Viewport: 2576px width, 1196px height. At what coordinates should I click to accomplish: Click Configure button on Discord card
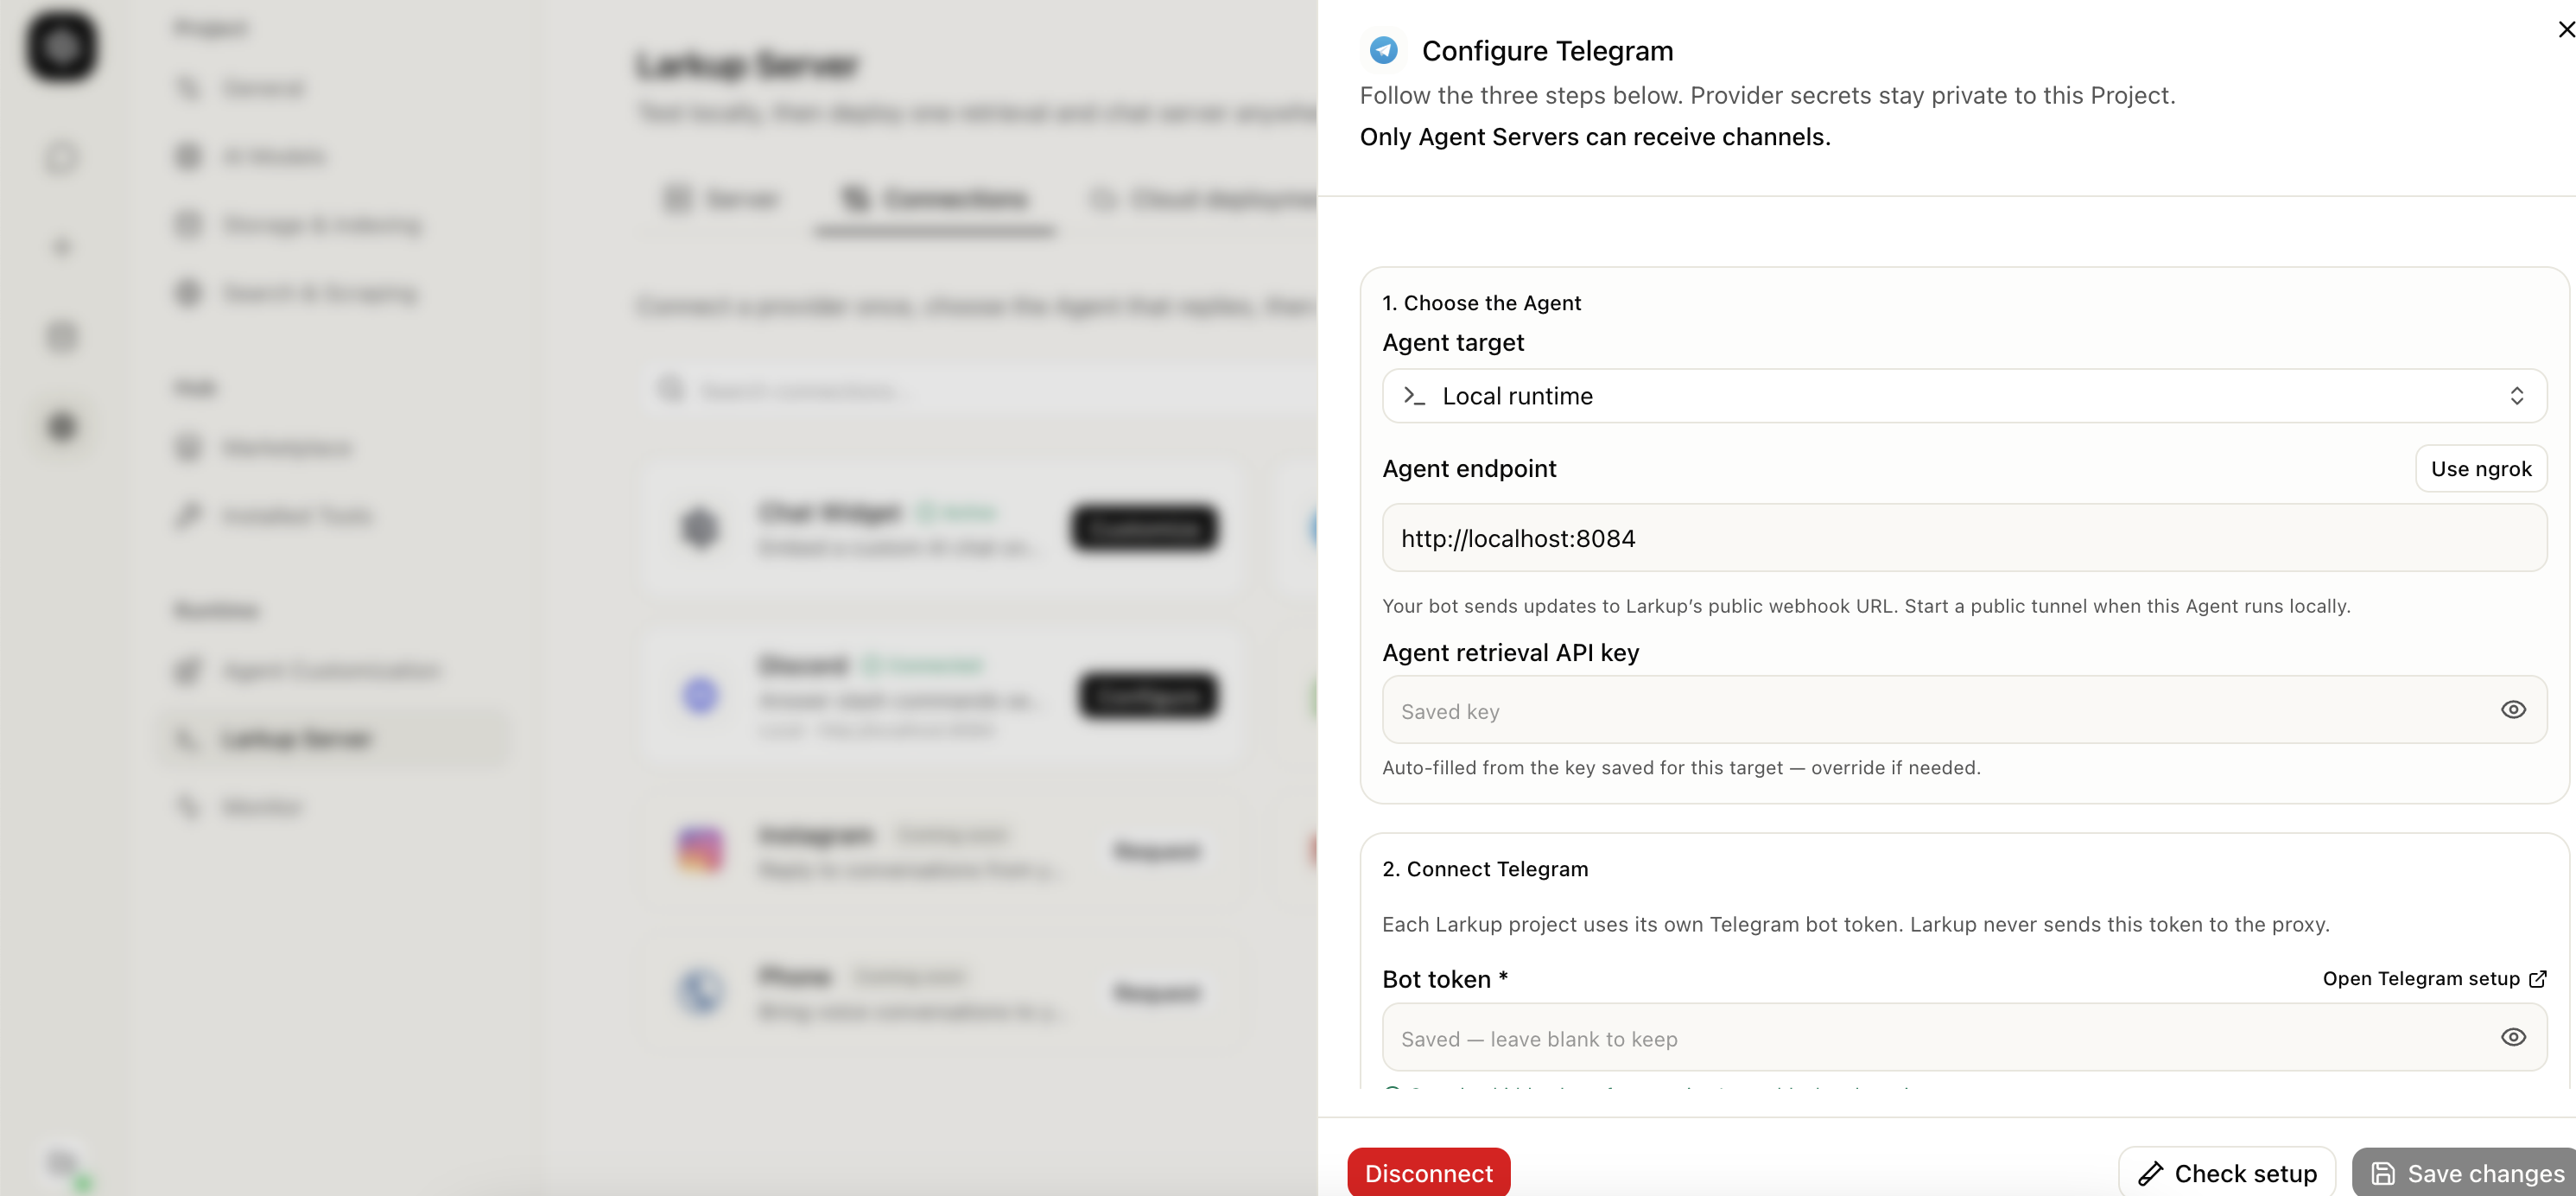tap(1148, 695)
